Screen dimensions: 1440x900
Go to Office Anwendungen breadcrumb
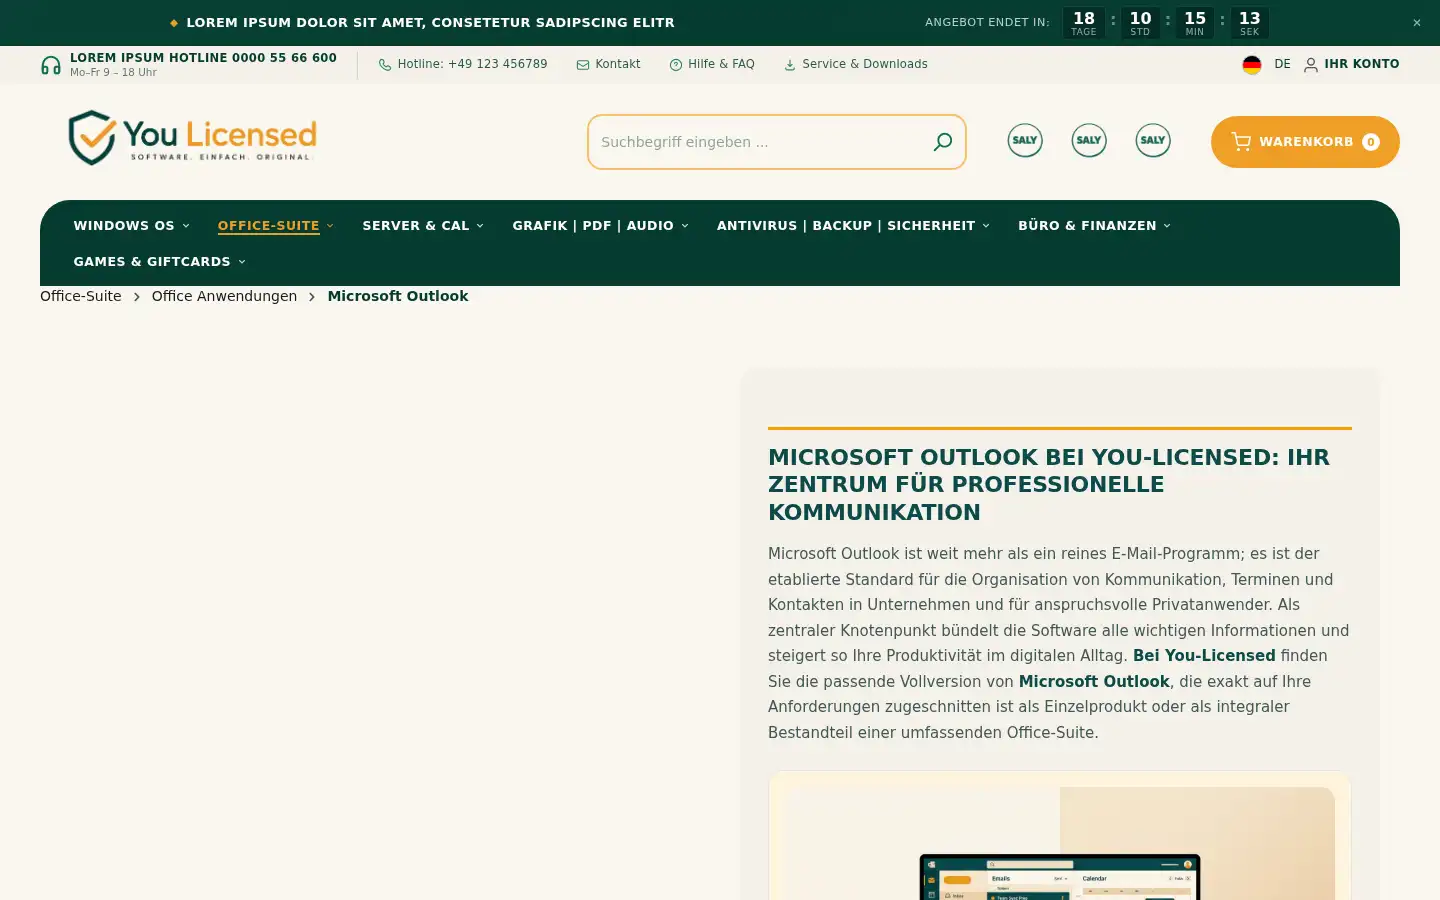click(x=224, y=296)
